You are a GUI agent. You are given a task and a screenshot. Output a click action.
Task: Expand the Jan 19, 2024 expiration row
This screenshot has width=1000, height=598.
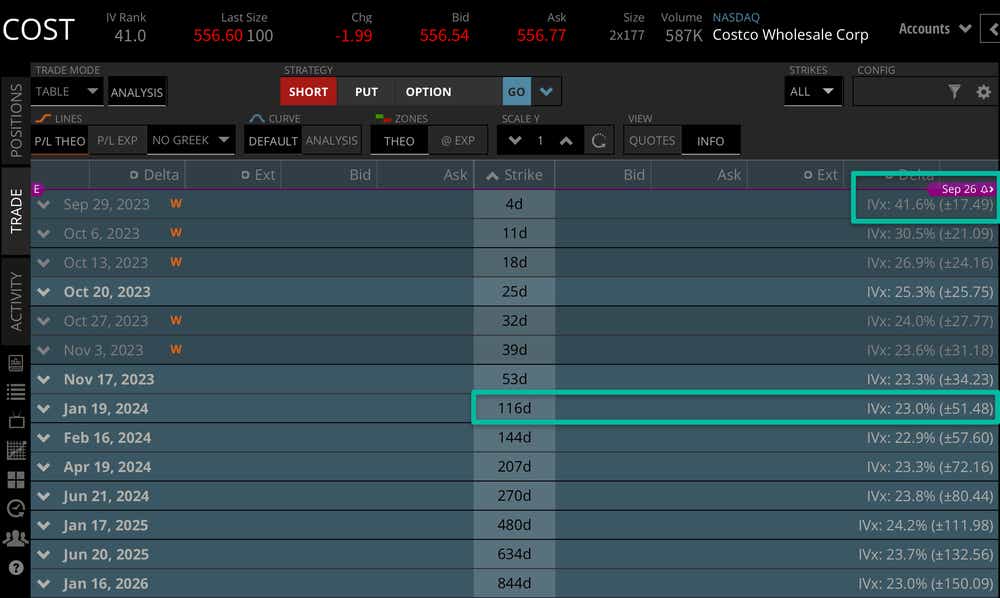44,409
